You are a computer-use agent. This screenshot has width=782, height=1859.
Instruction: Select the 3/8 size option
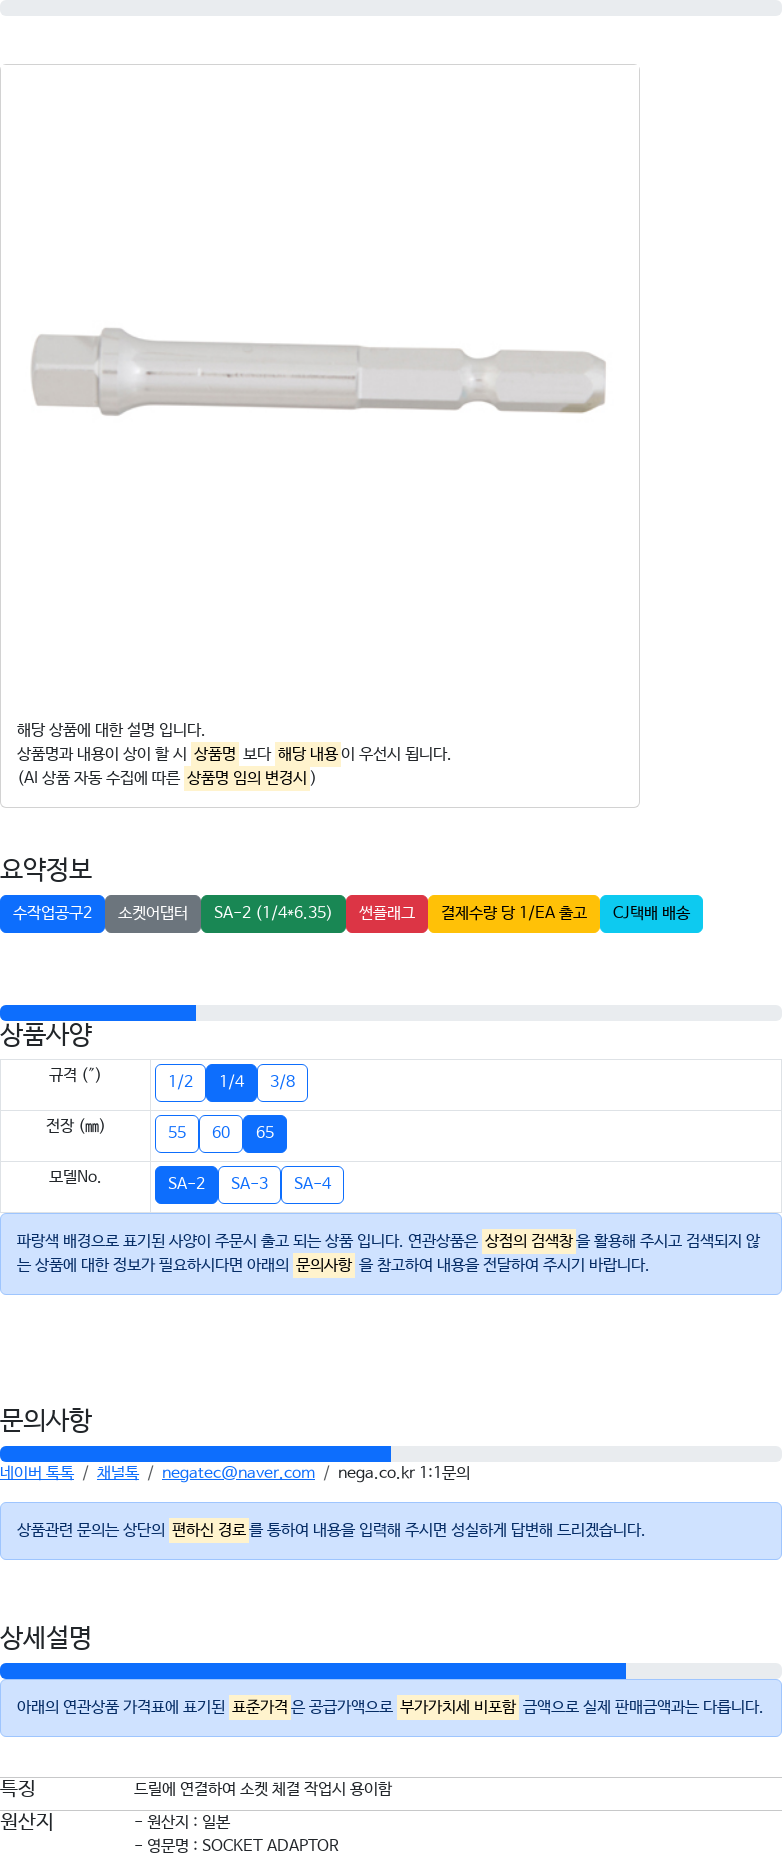pos(283,1082)
